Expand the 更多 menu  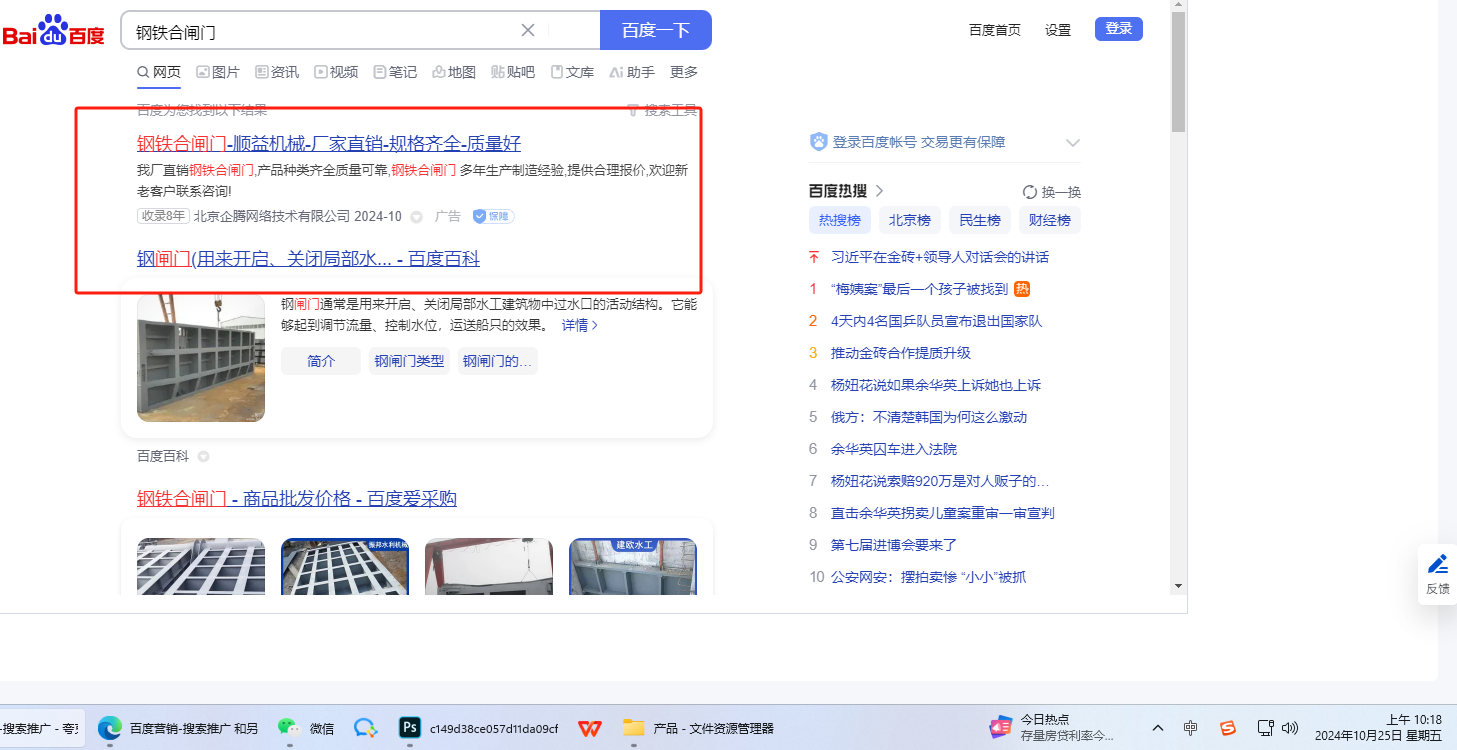684,72
